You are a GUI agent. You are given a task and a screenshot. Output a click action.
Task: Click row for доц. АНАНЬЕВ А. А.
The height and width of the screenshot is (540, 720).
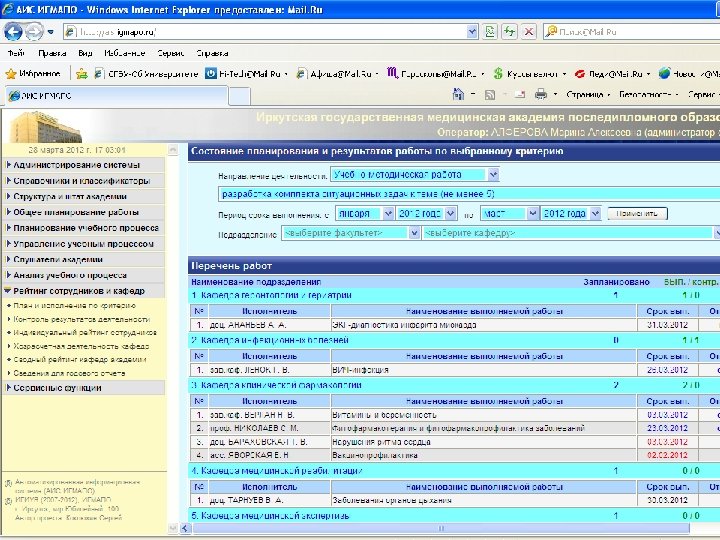point(455,325)
